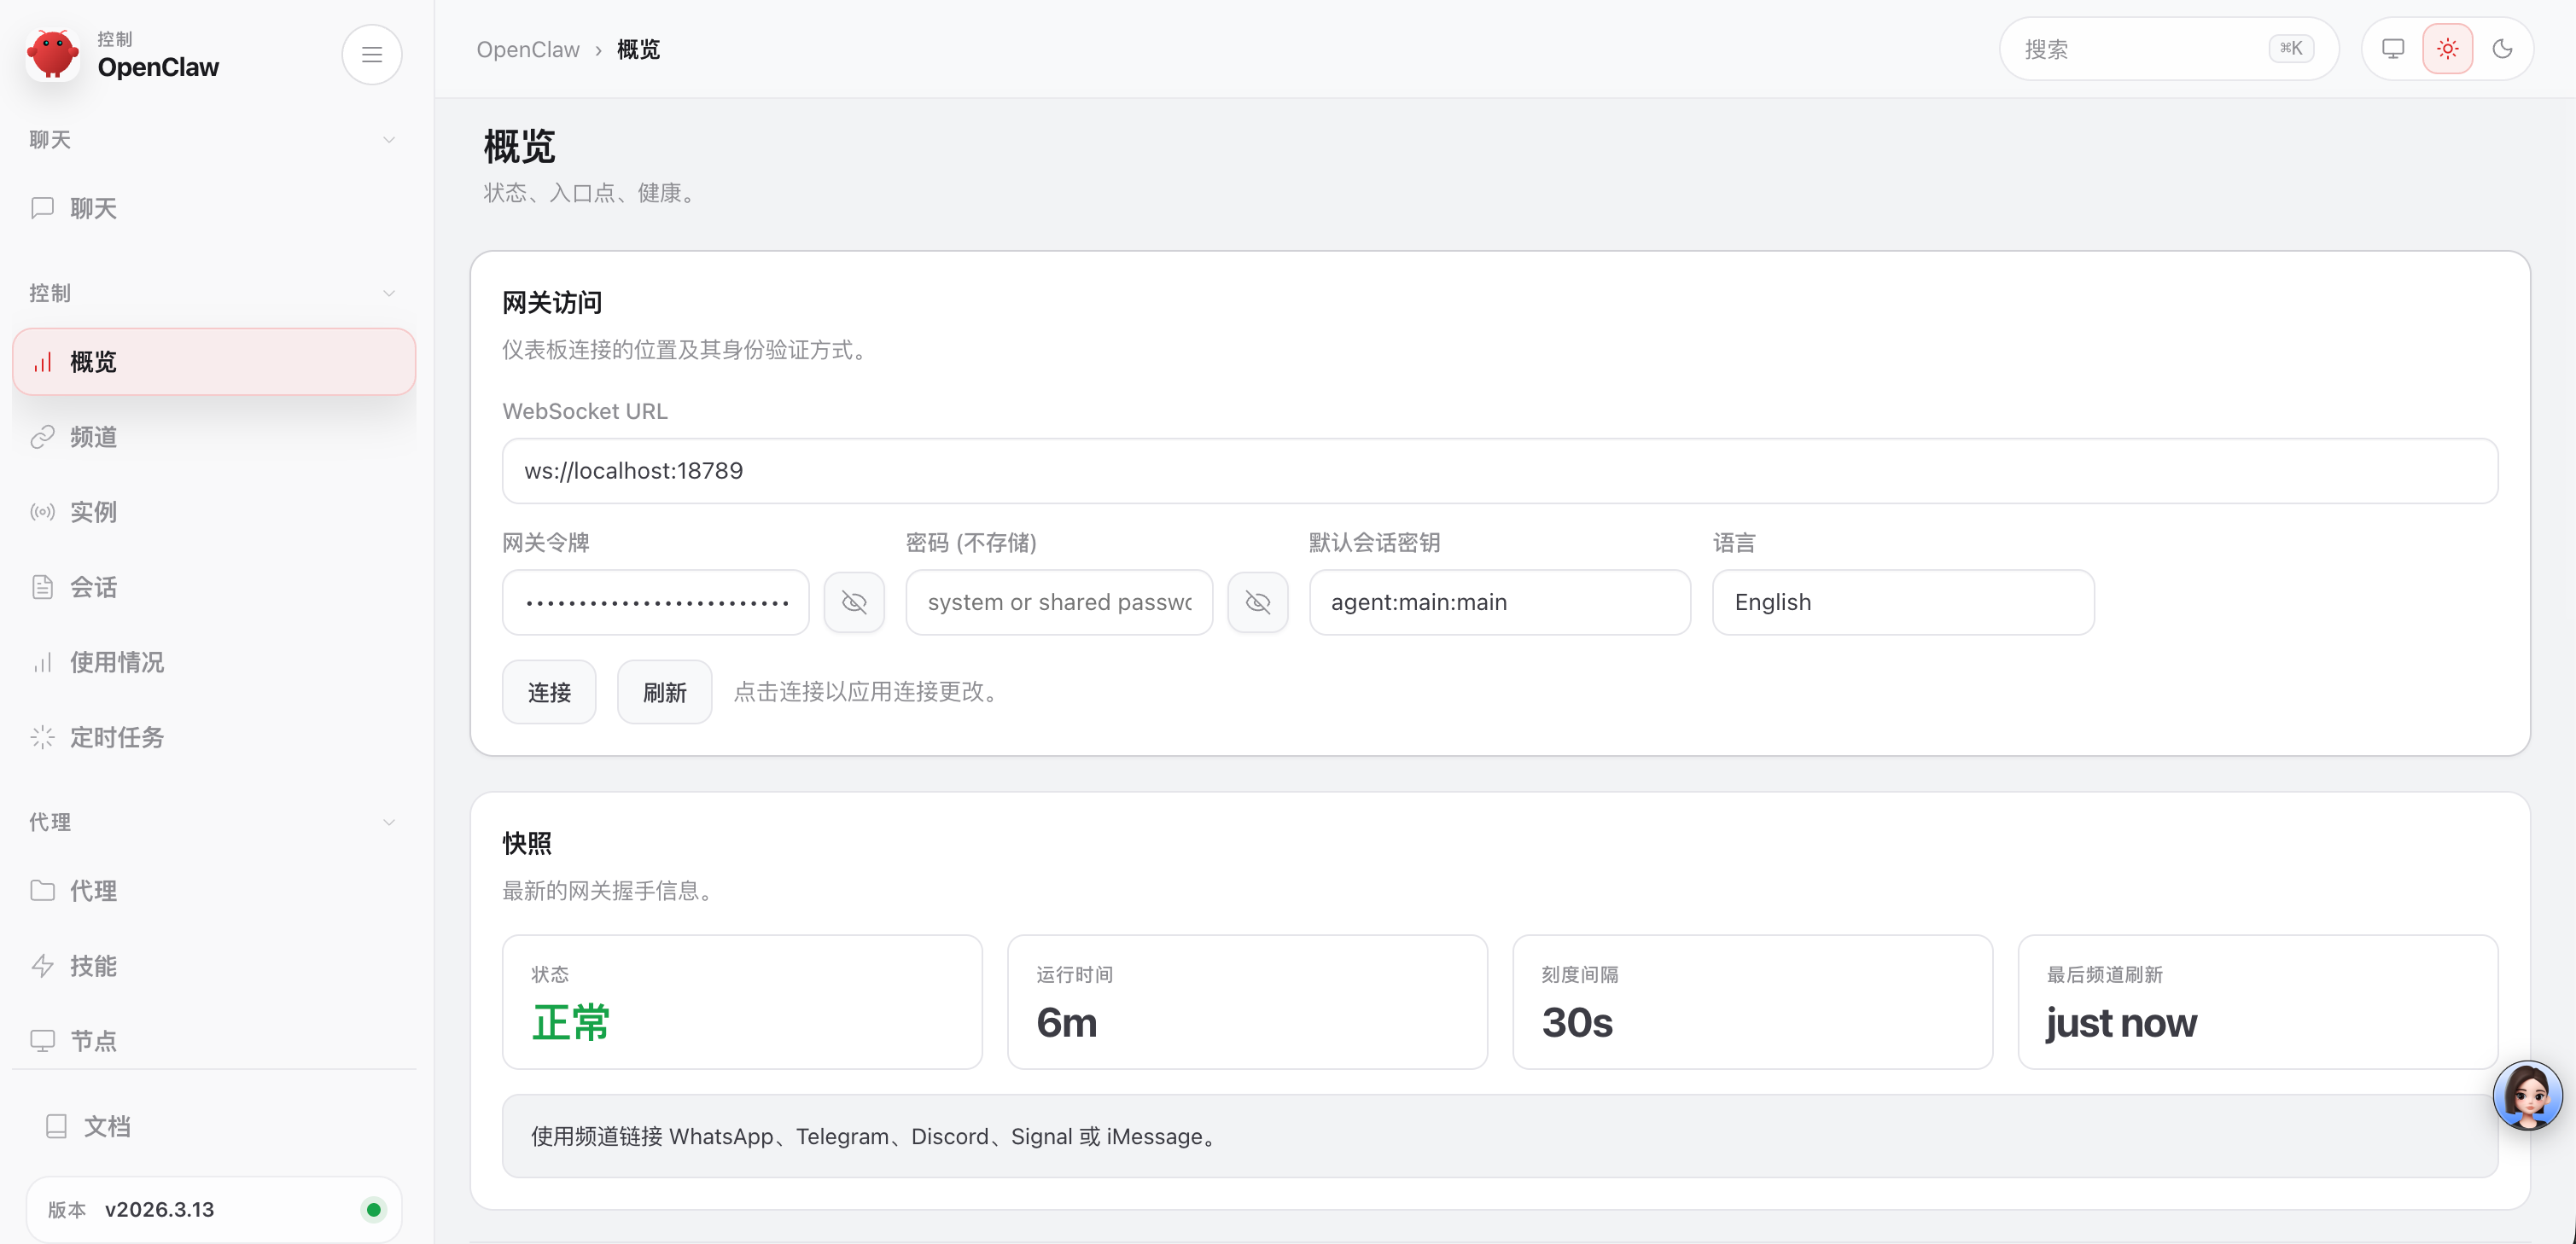Switch to light theme sun icon
Screen dimensions: 2576x1244
click(2447, 49)
